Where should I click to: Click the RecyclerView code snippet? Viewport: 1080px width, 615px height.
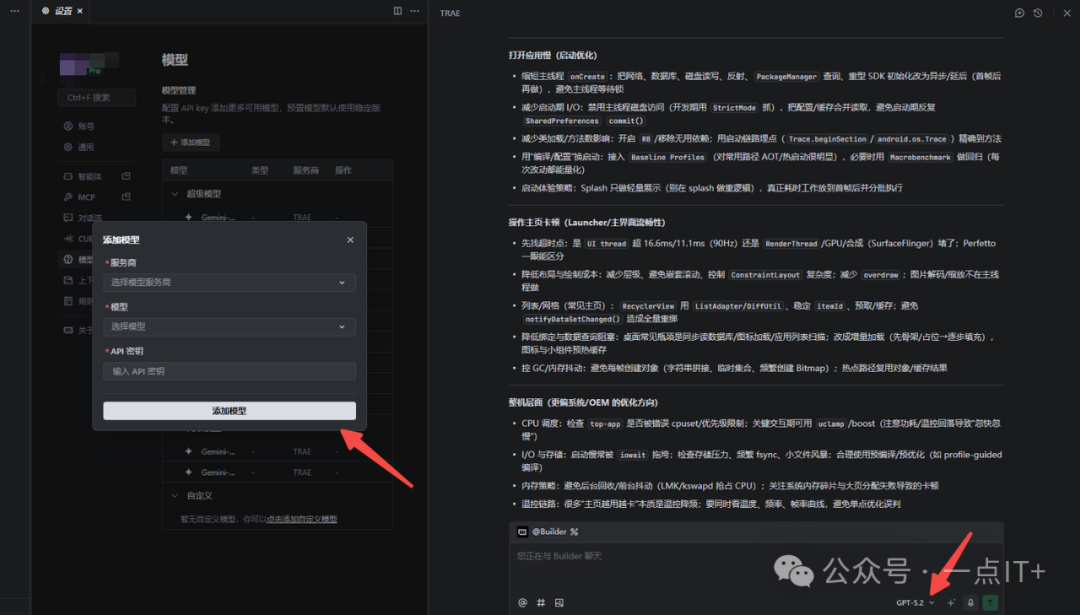[647, 306]
